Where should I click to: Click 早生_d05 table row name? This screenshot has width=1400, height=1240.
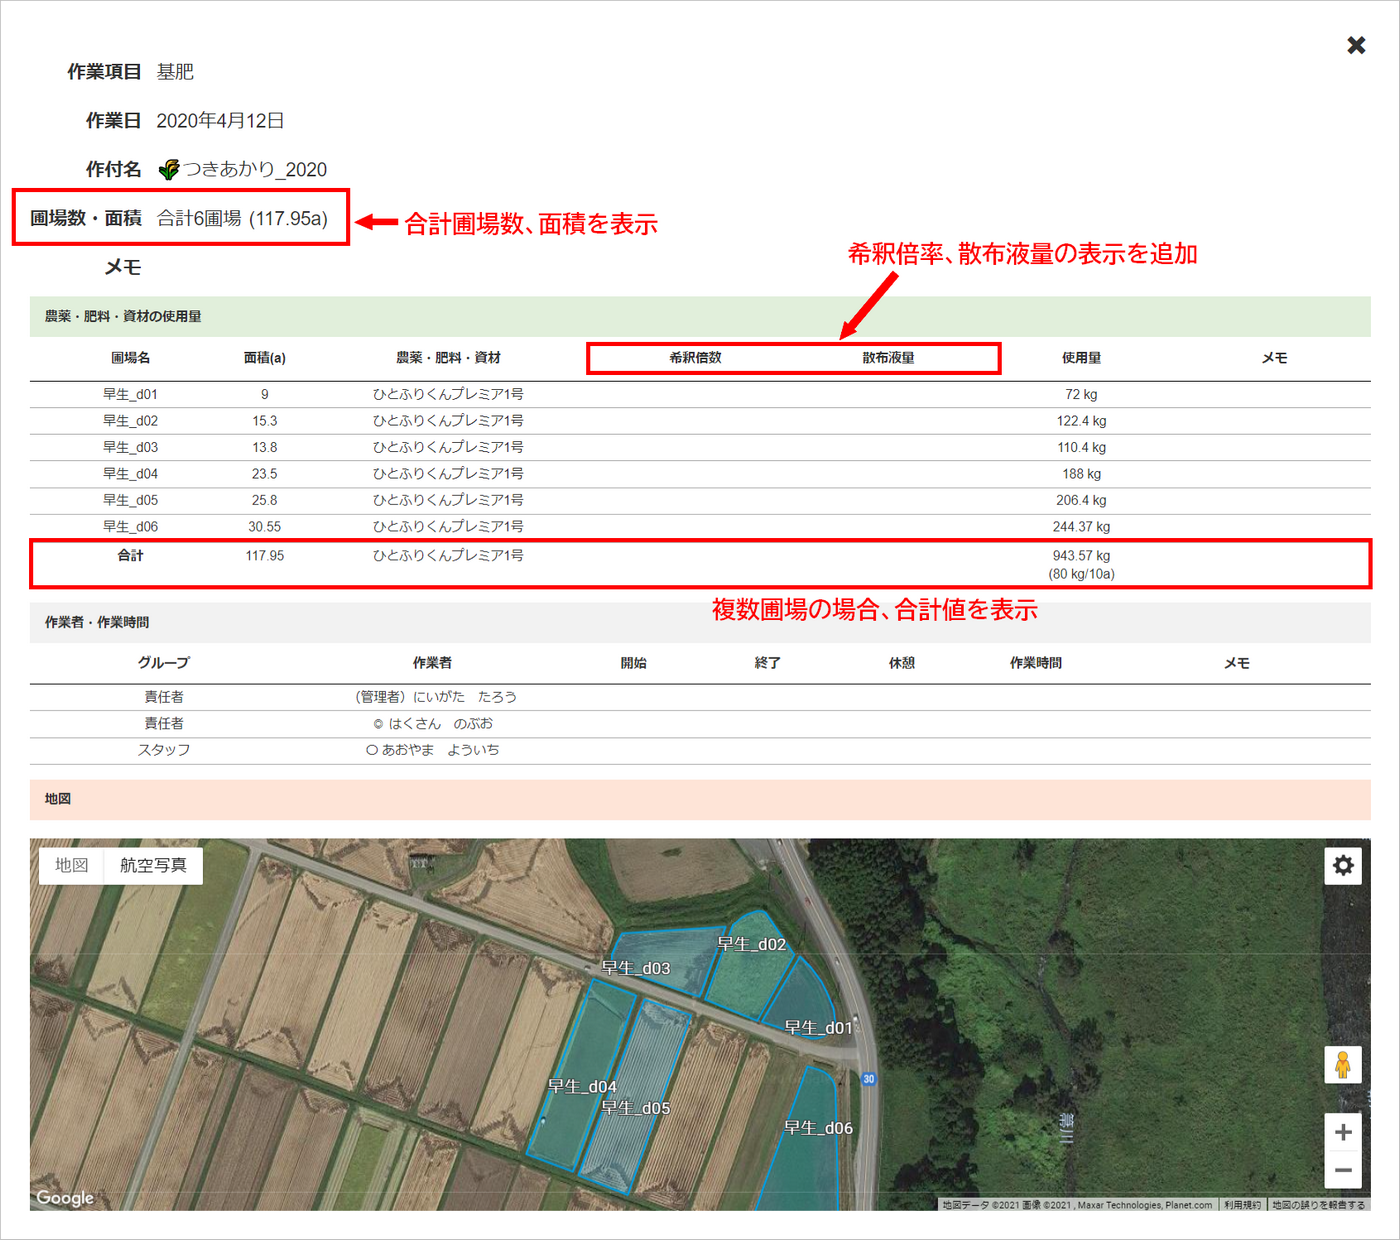pyautogui.click(x=130, y=500)
